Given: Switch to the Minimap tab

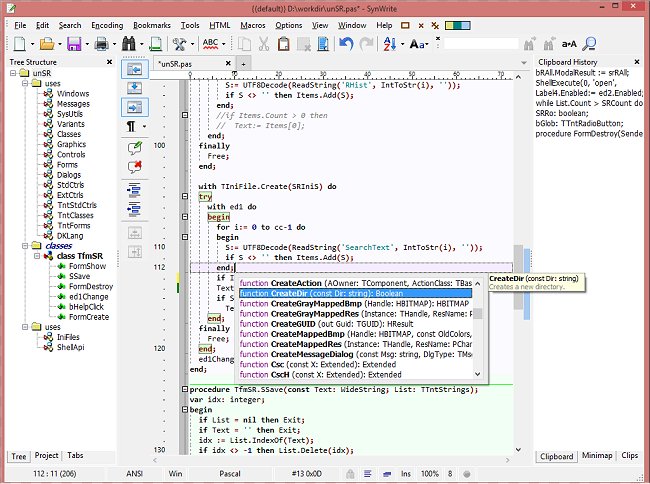Looking at the screenshot, I should tap(596, 455).
